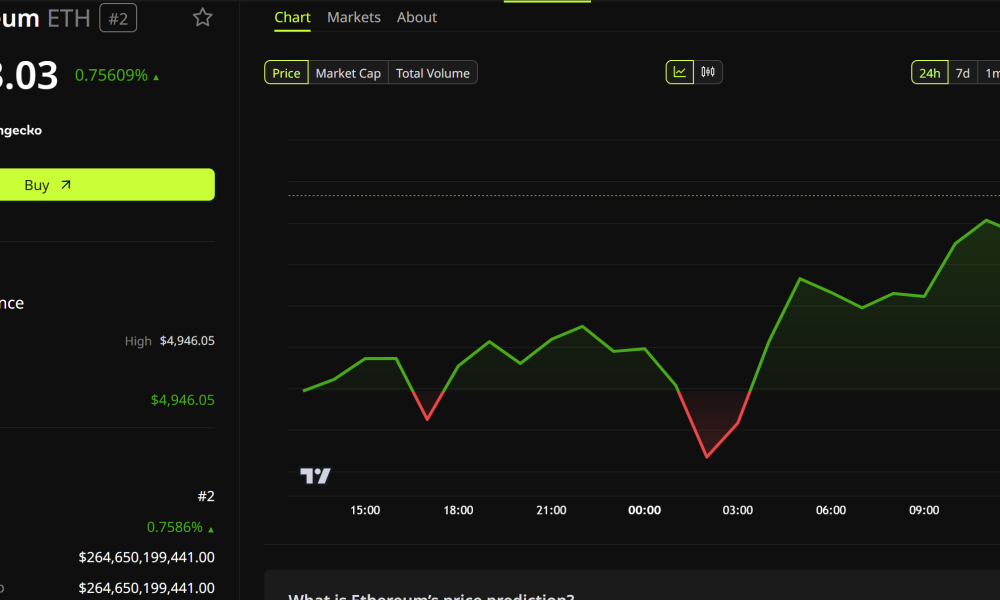The image size is (1000, 600).
Task: Click the 03:00 label on time axis
Action: 737,510
